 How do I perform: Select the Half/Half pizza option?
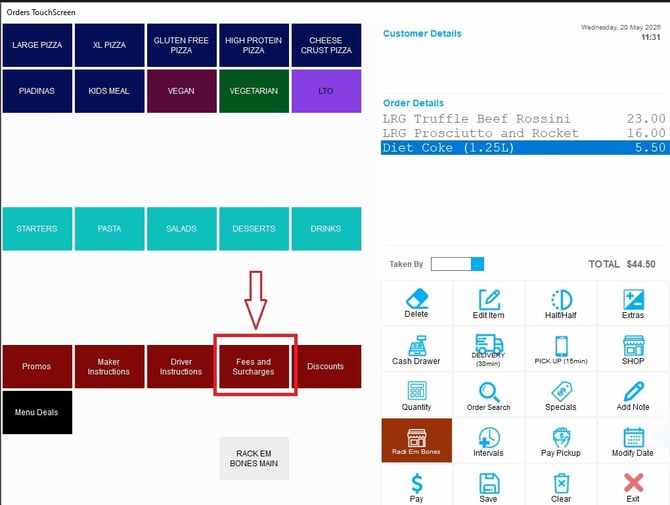pyautogui.click(x=561, y=304)
